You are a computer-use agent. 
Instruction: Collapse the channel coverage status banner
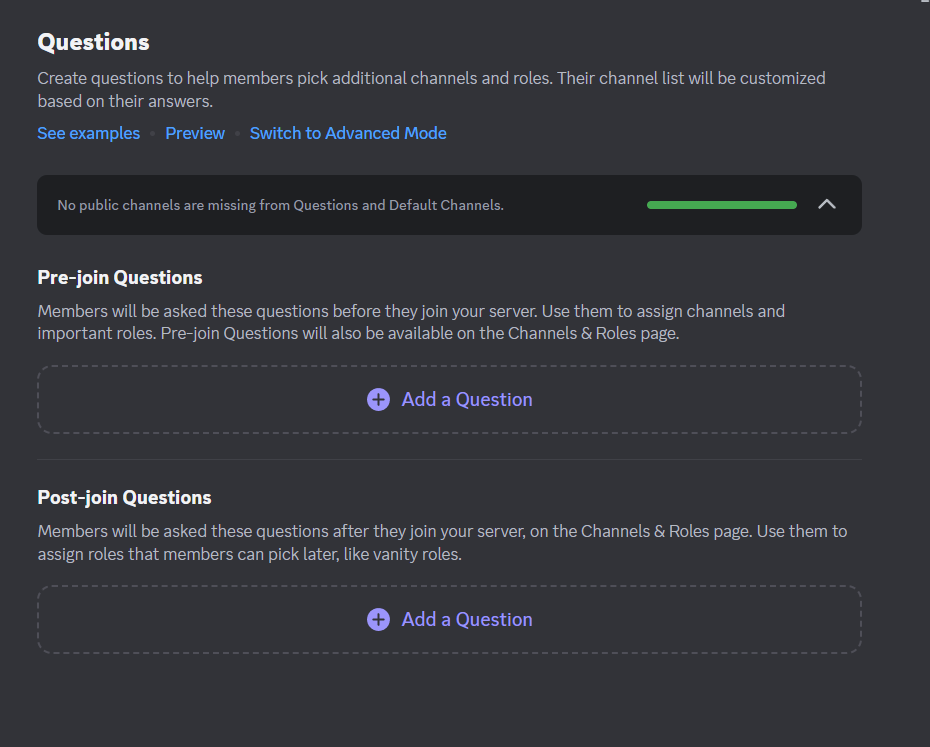tap(826, 205)
